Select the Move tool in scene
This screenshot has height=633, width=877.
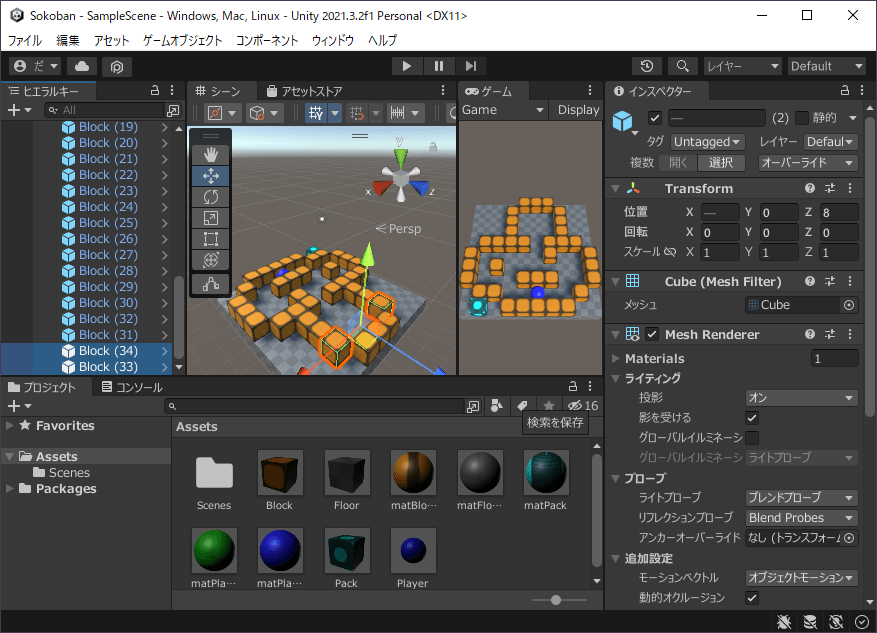pos(211,176)
